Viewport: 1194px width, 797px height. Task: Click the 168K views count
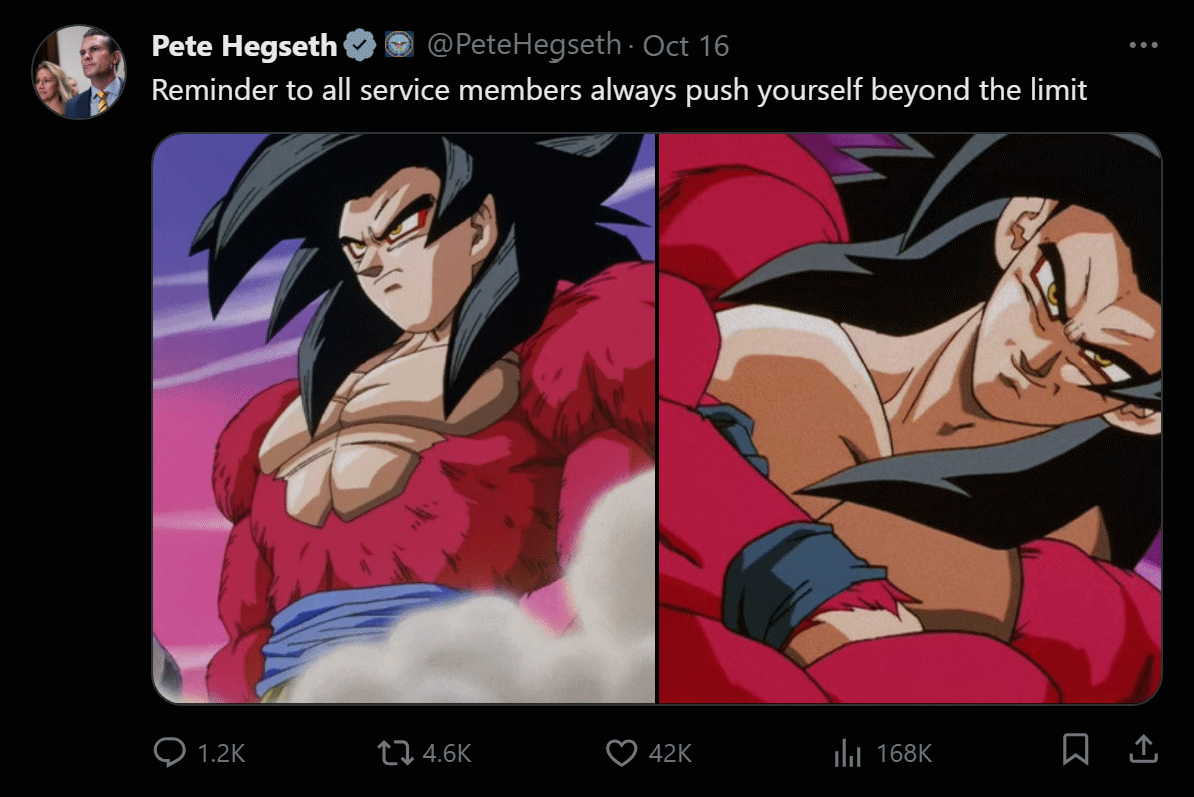904,753
